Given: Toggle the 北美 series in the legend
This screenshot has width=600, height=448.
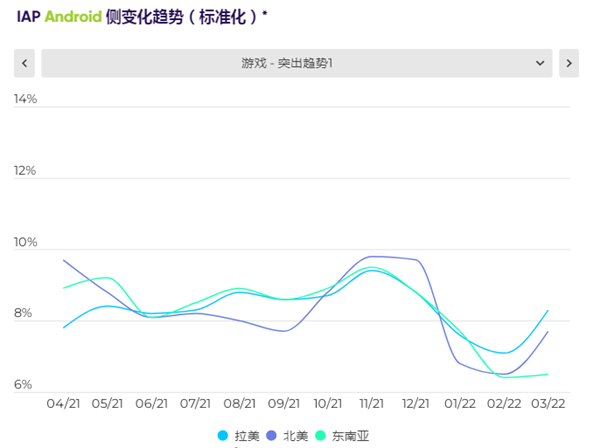Looking at the screenshot, I should (x=287, y=435).
